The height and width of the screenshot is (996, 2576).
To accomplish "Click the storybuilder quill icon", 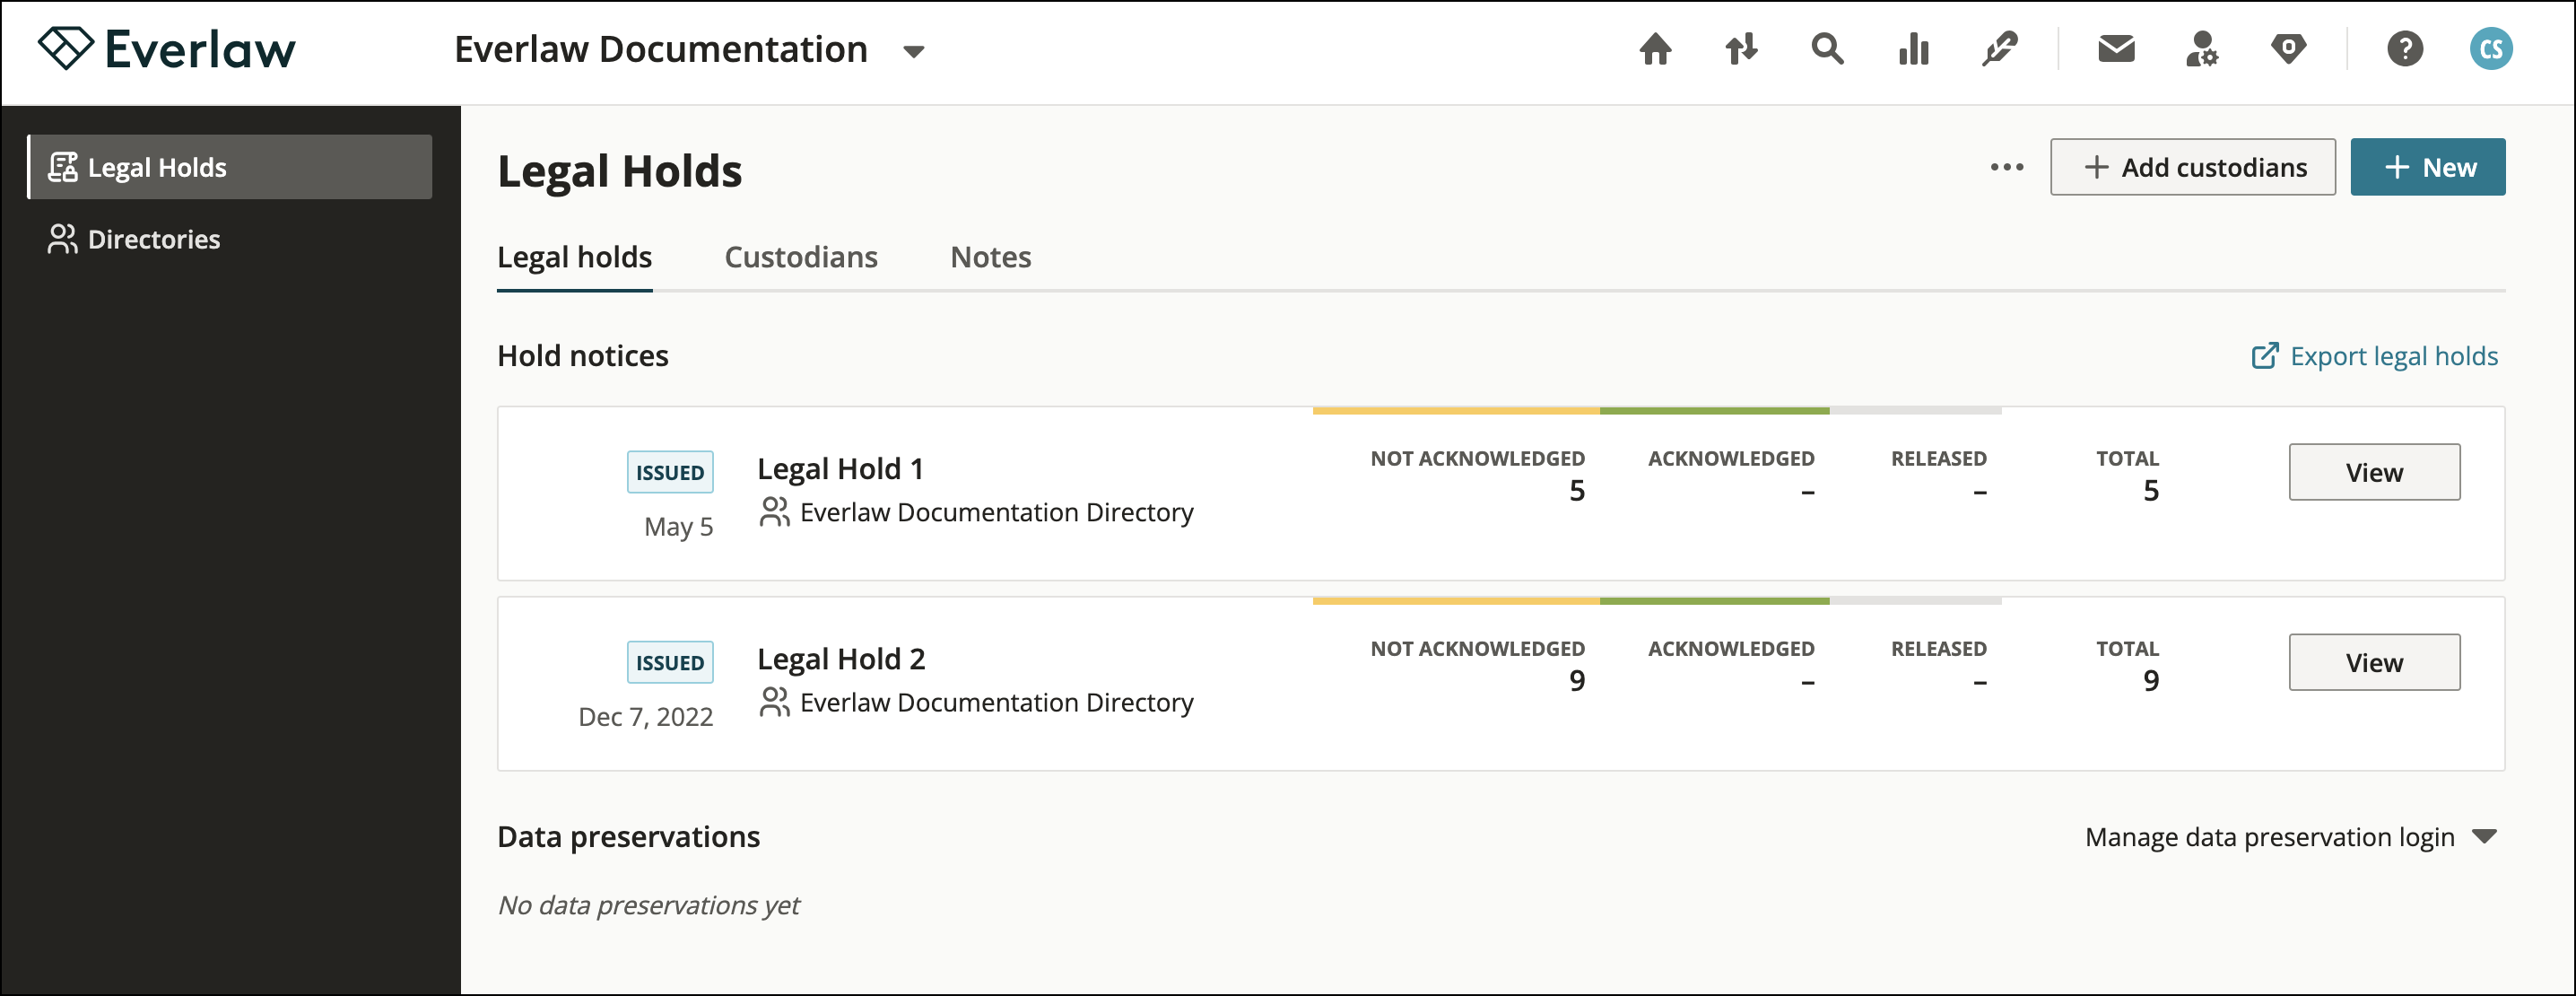I will 1999,48.
